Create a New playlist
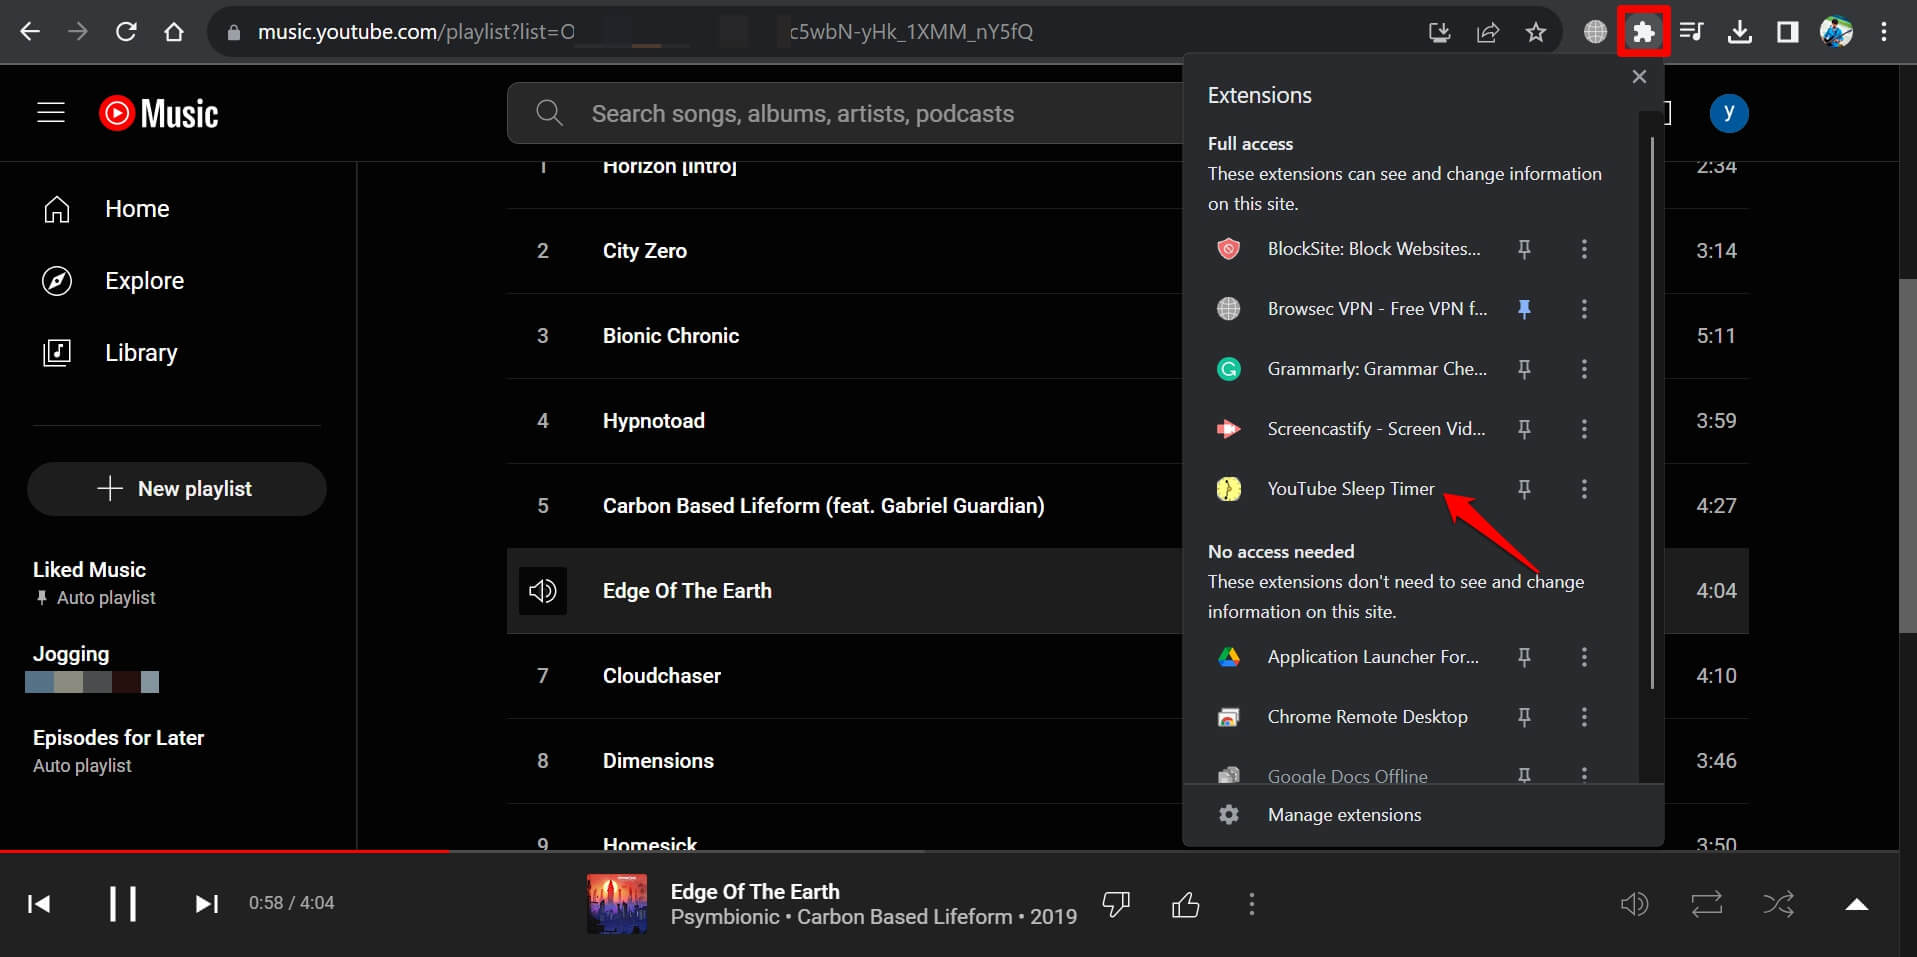 (177, 489)
